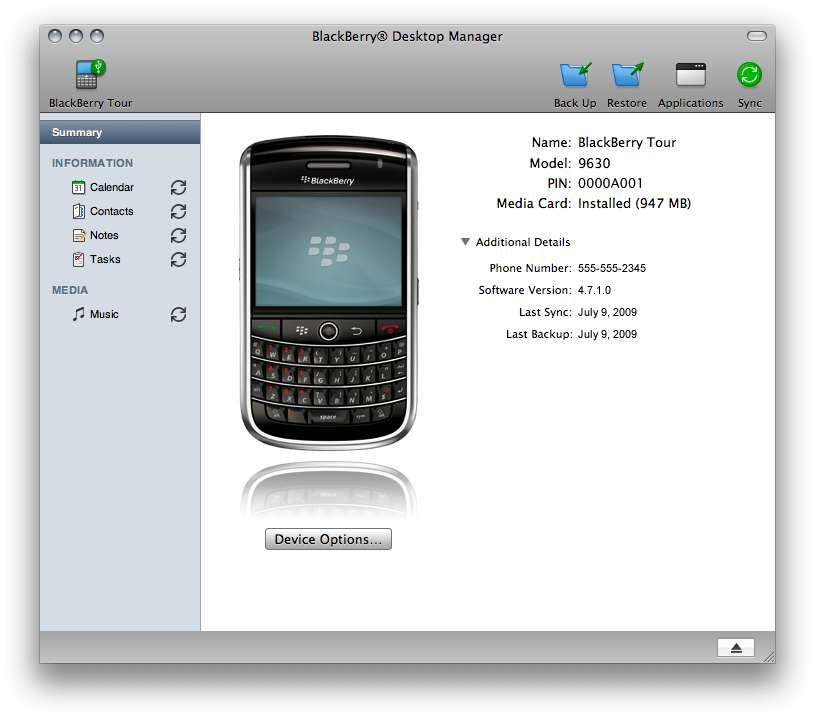Click the model number 9630

pos(594,163)
